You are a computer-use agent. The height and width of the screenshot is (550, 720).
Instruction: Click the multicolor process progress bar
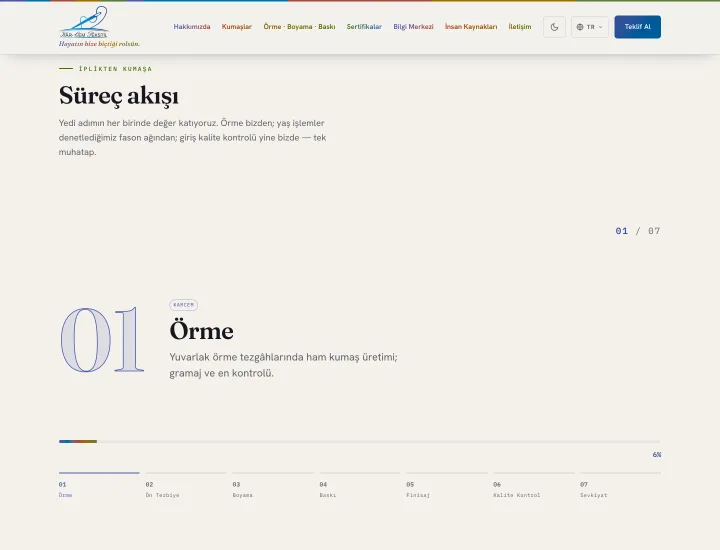(x=360, y=442)
